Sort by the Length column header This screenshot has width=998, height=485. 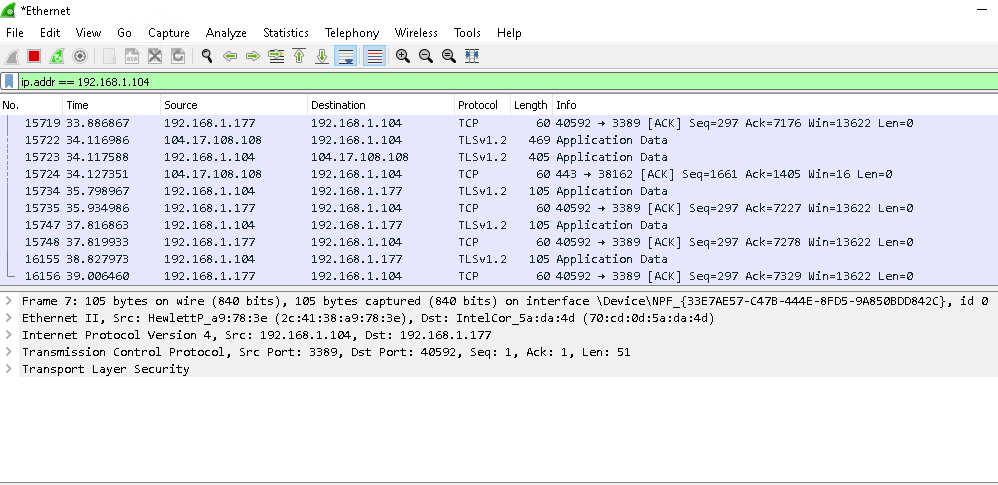531,105
